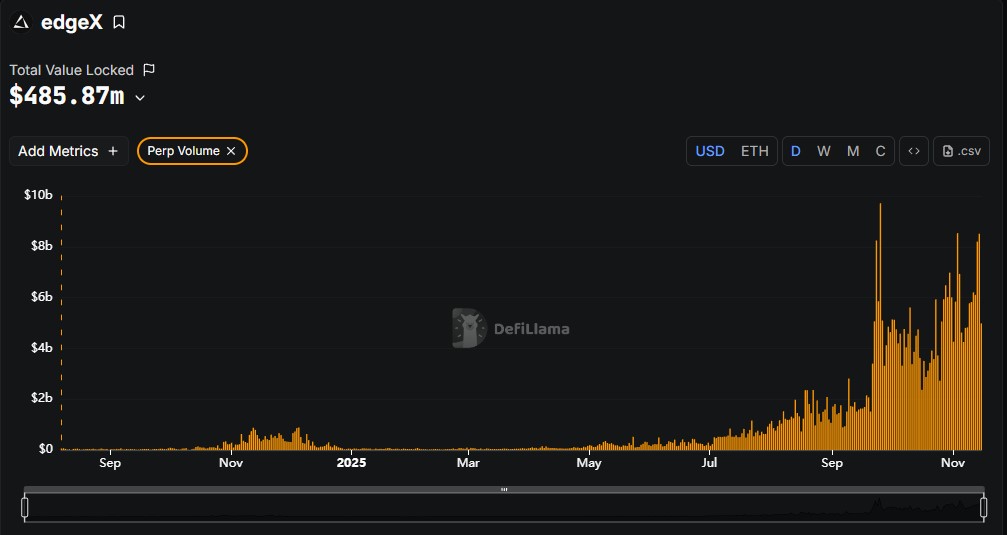Select monthly M interval
The height and width of the screenshot is (535, 1007).
853,151
